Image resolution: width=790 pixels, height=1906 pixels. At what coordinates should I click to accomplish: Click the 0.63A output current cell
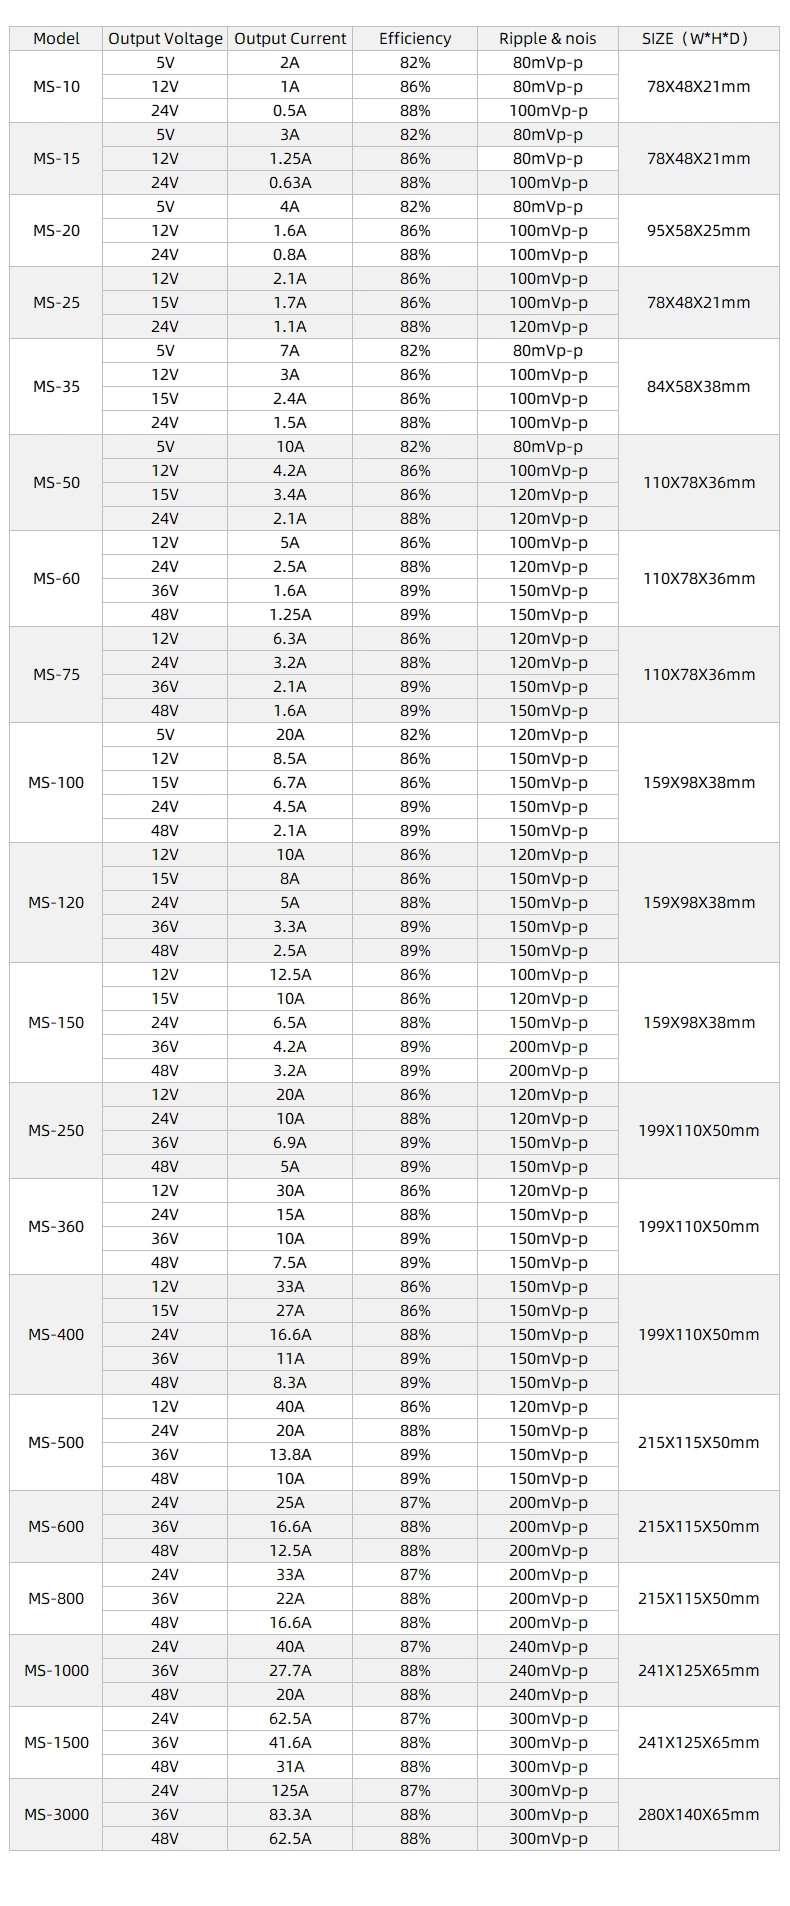[x=290, y=183]
